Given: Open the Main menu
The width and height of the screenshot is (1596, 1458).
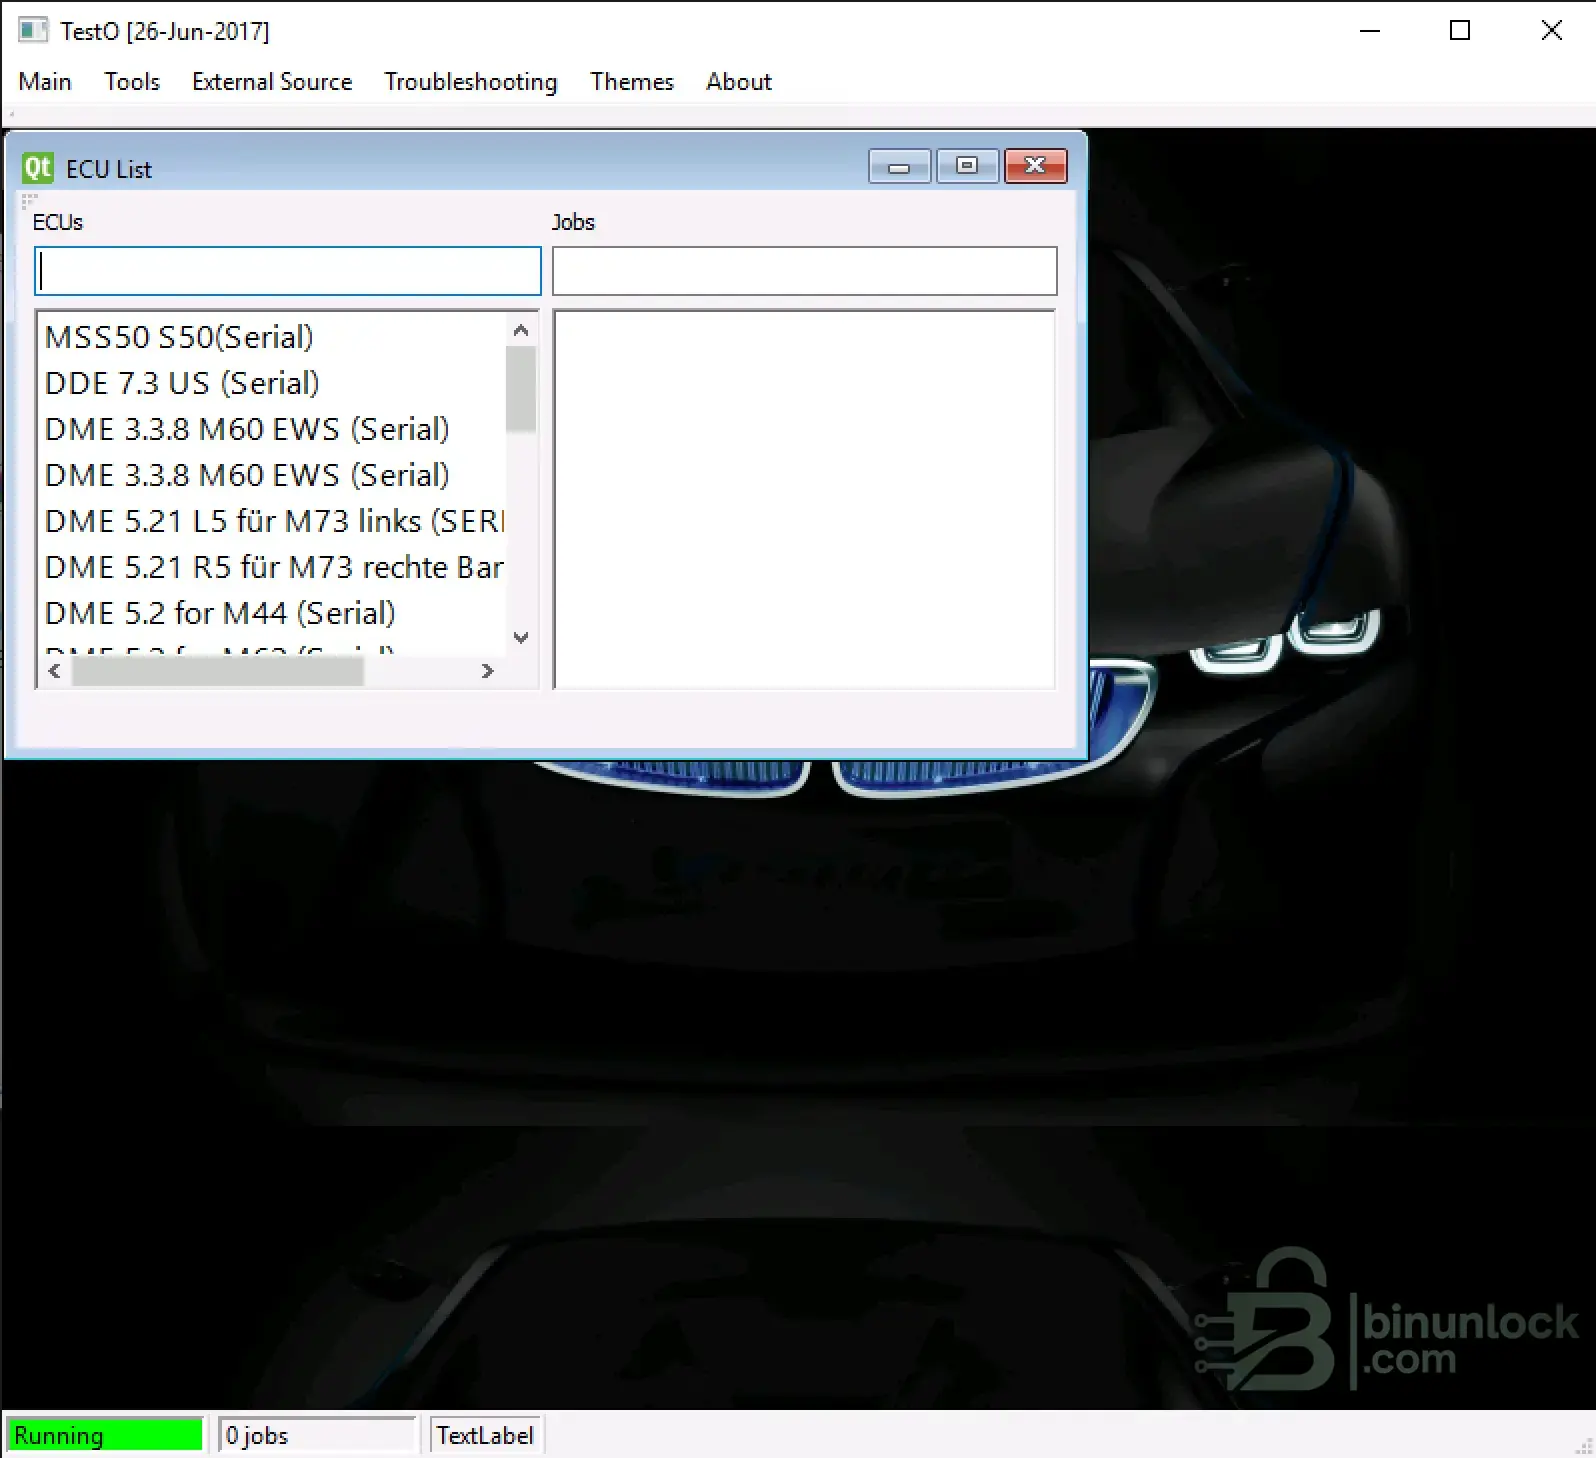Looking at the screenshot, I should (x=45, y=82).
